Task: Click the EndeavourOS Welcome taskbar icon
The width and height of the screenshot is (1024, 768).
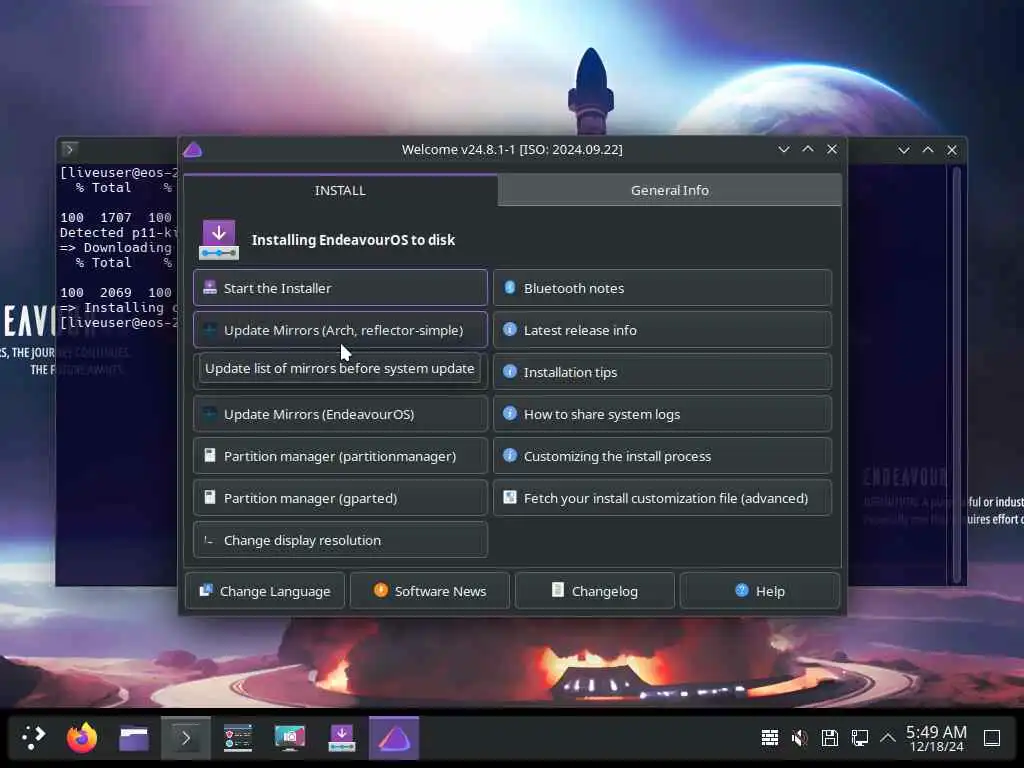Action: [x=394, y=738]
